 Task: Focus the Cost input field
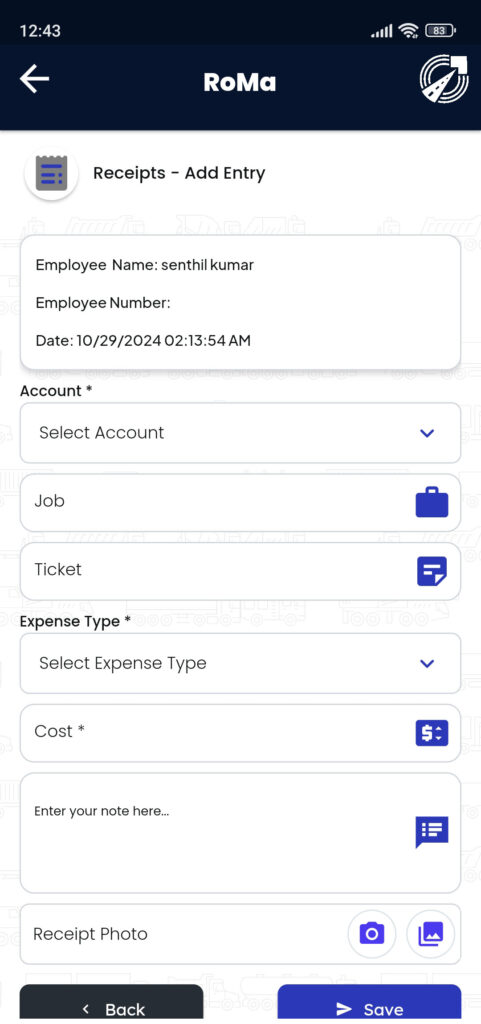tap(240, 733)
